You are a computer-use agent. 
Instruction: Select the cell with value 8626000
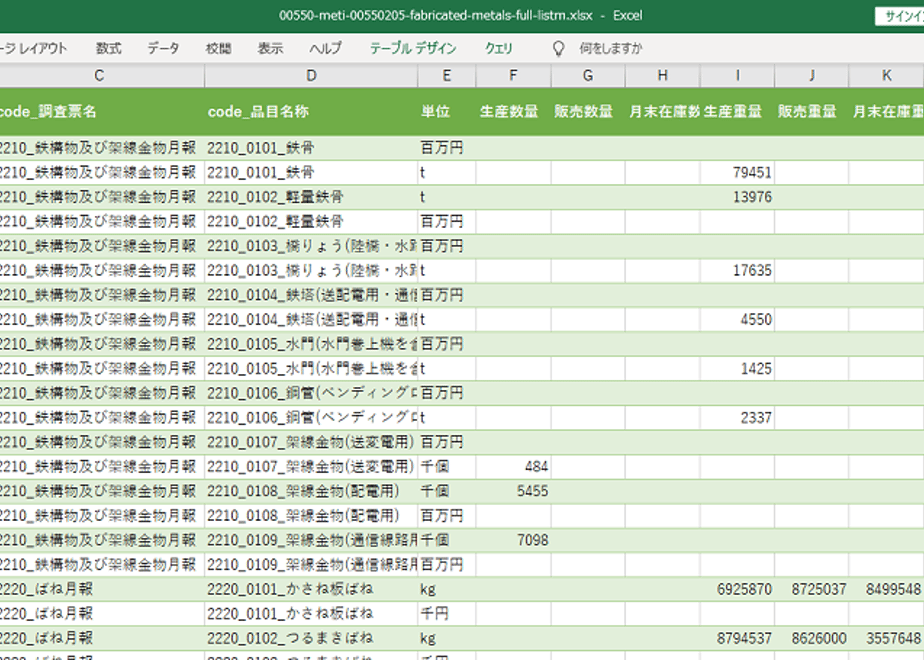tap(811, 638)
